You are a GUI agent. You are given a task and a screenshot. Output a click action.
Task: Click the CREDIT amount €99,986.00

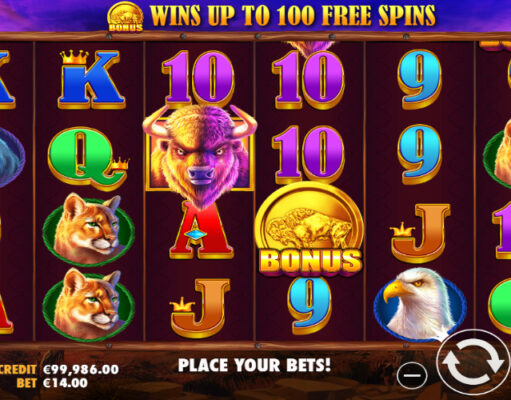(81, 369)
